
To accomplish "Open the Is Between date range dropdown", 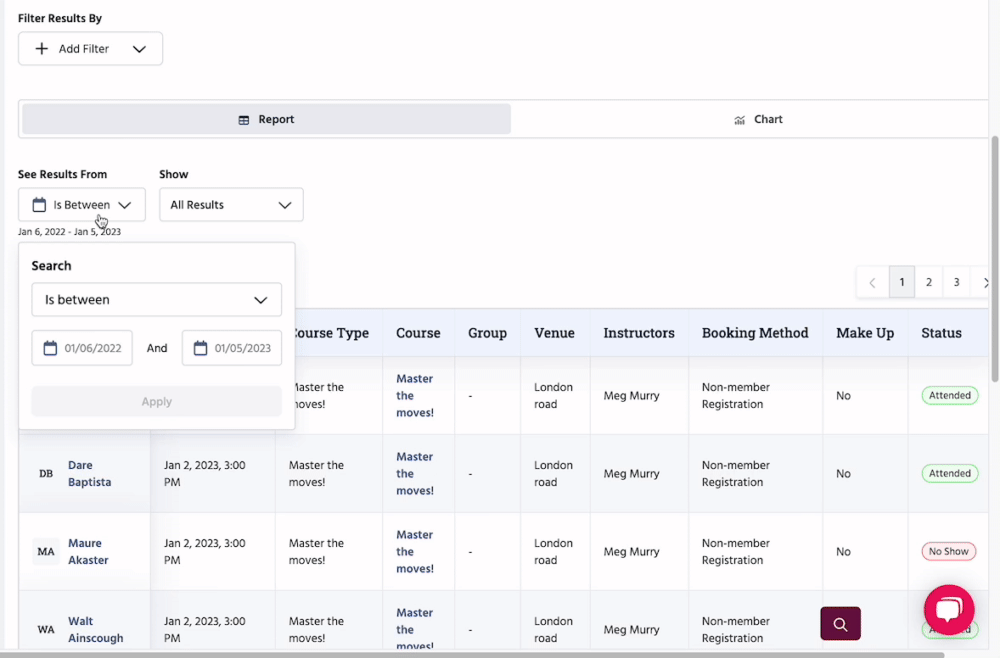I will pos(82,205).
